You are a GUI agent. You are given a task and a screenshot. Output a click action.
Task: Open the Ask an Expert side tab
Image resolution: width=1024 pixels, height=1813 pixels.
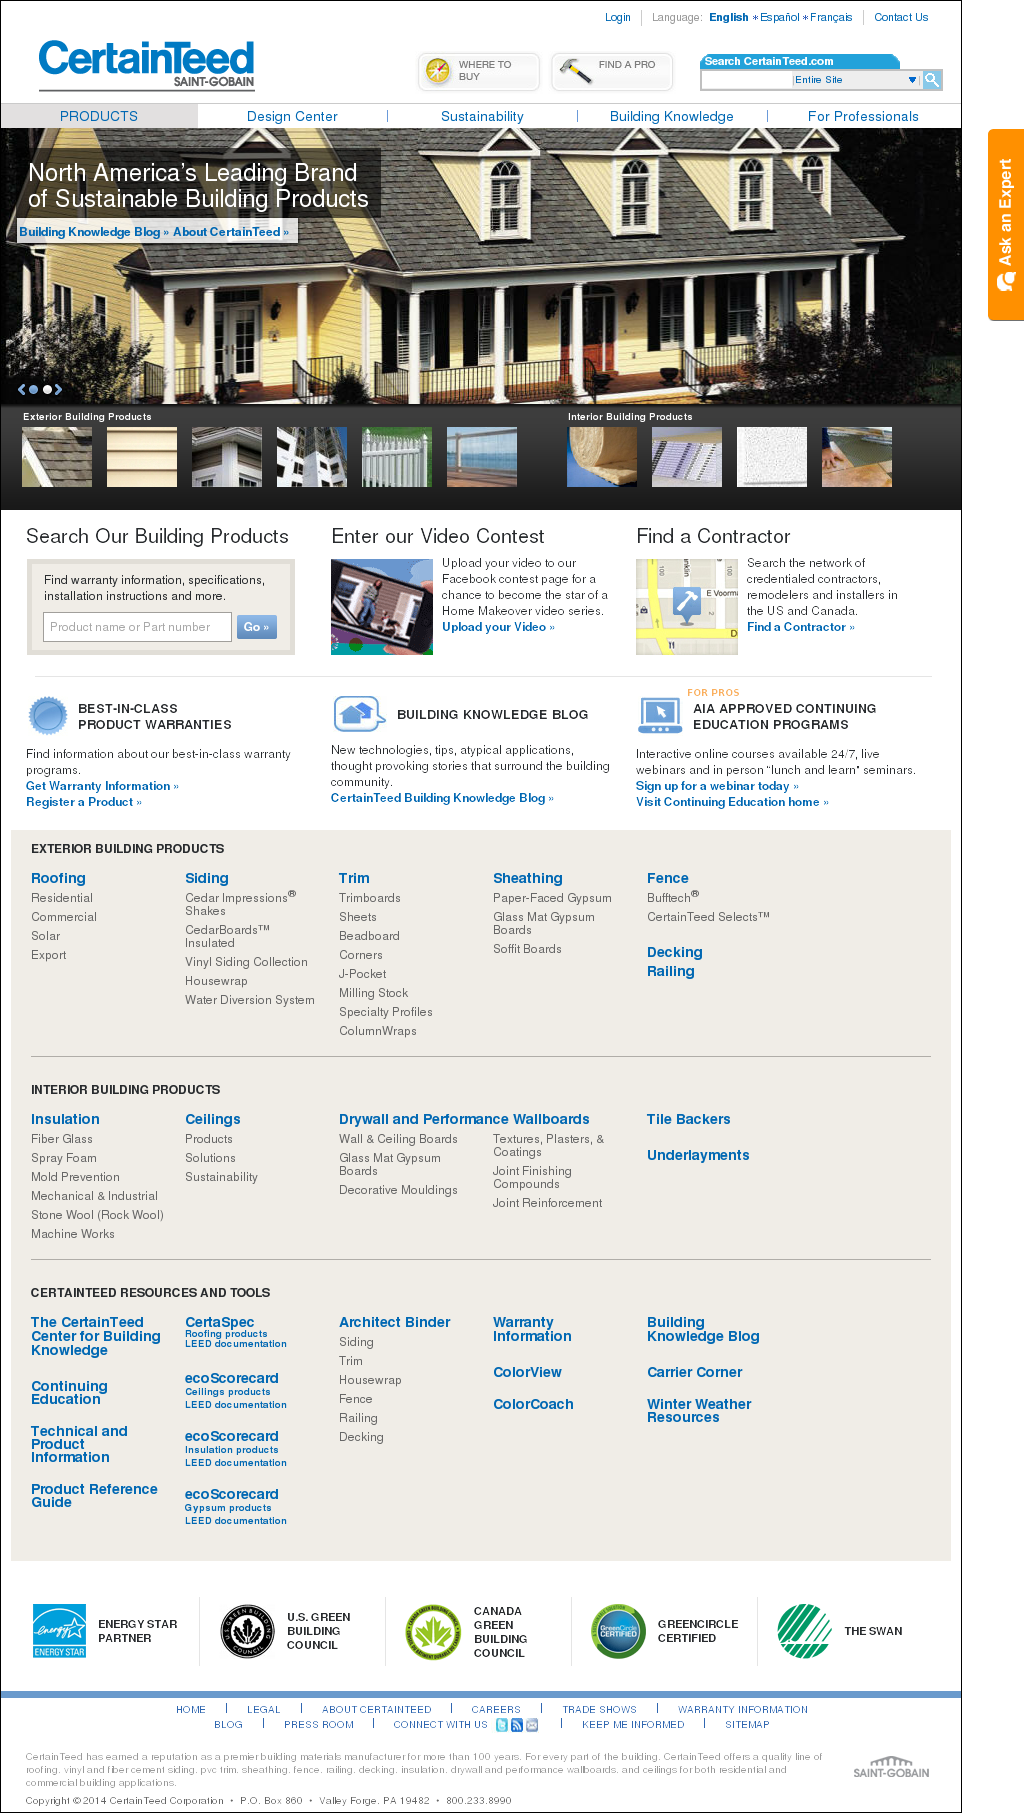point(1005,224)
